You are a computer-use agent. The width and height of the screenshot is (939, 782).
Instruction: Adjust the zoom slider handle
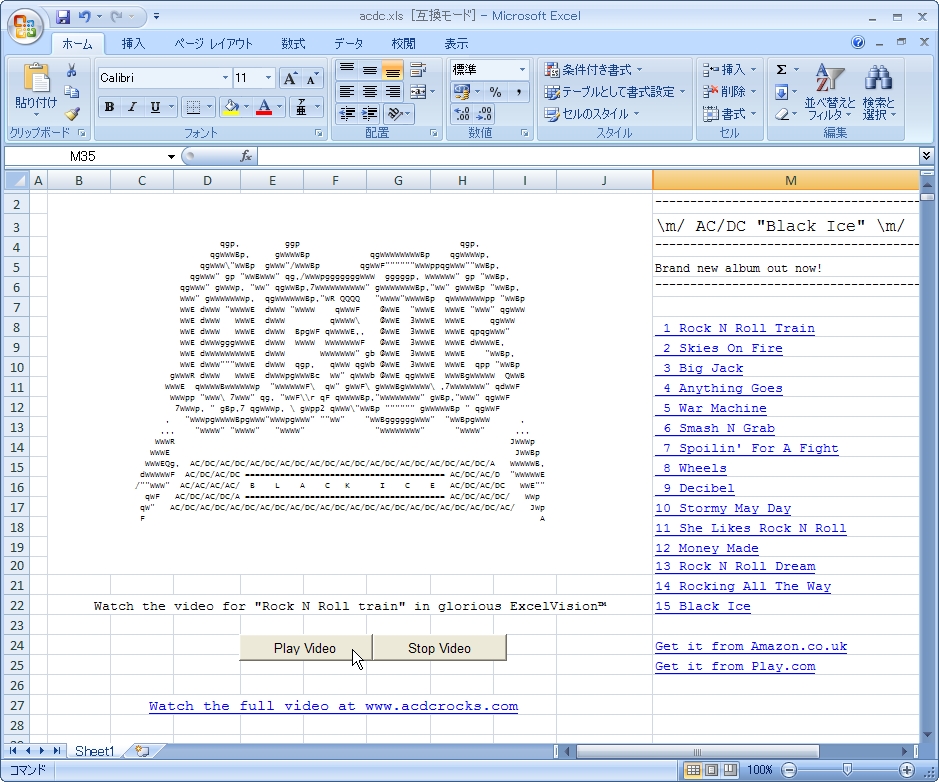pos(847,769)
